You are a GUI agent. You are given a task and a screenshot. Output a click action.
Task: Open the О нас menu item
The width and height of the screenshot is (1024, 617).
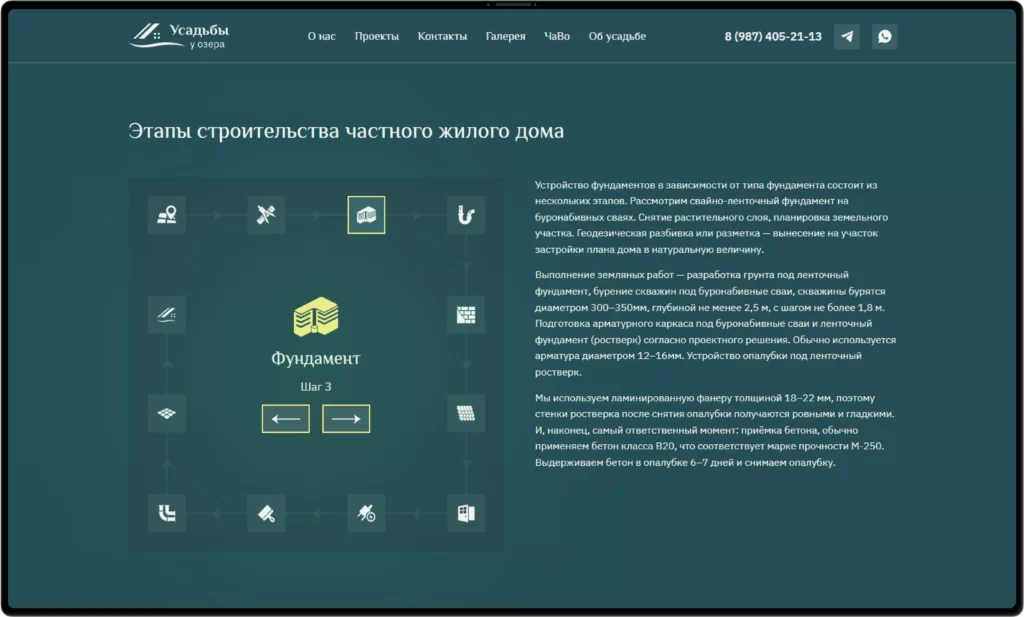click(321, 37)
